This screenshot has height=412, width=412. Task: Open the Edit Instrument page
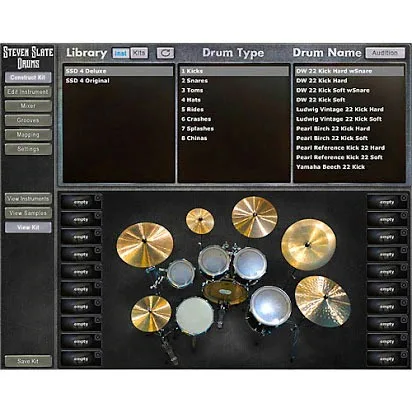[x=28, y=92]
